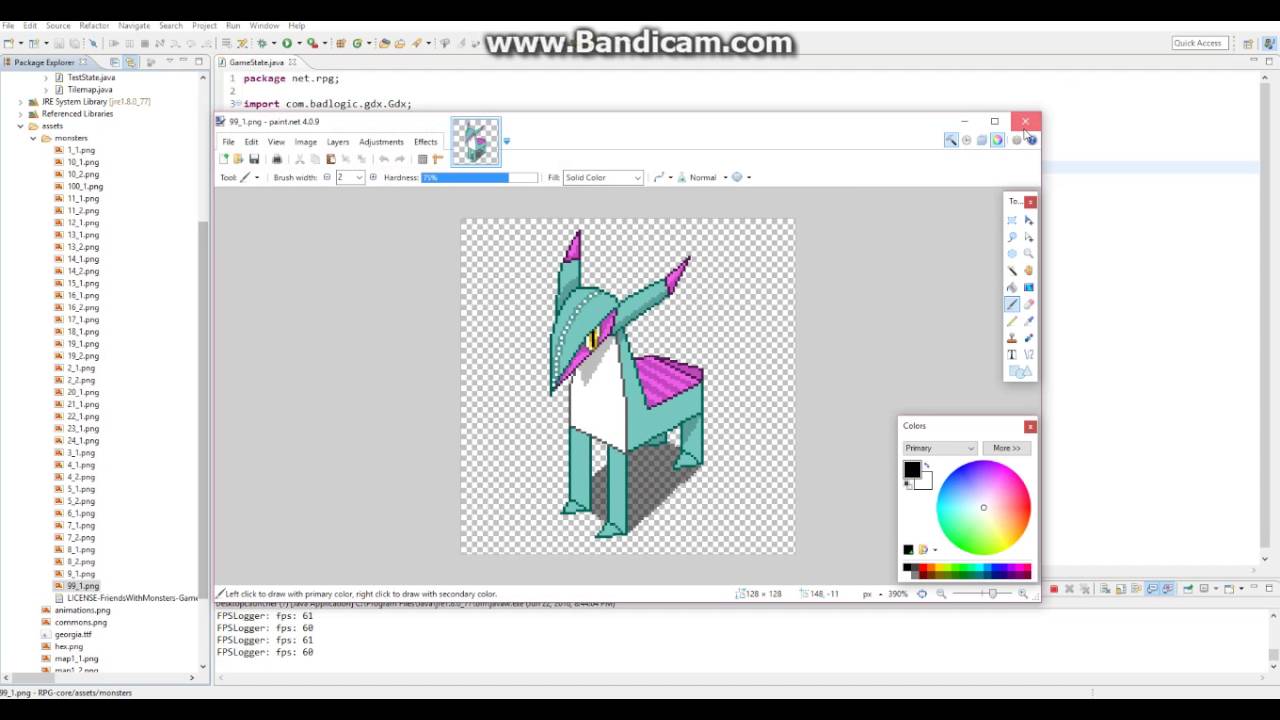This screenshot has height=720, width=1280.
Task: Select the Rectangle Select tool in Tools panel
Action: [1012, 220]
